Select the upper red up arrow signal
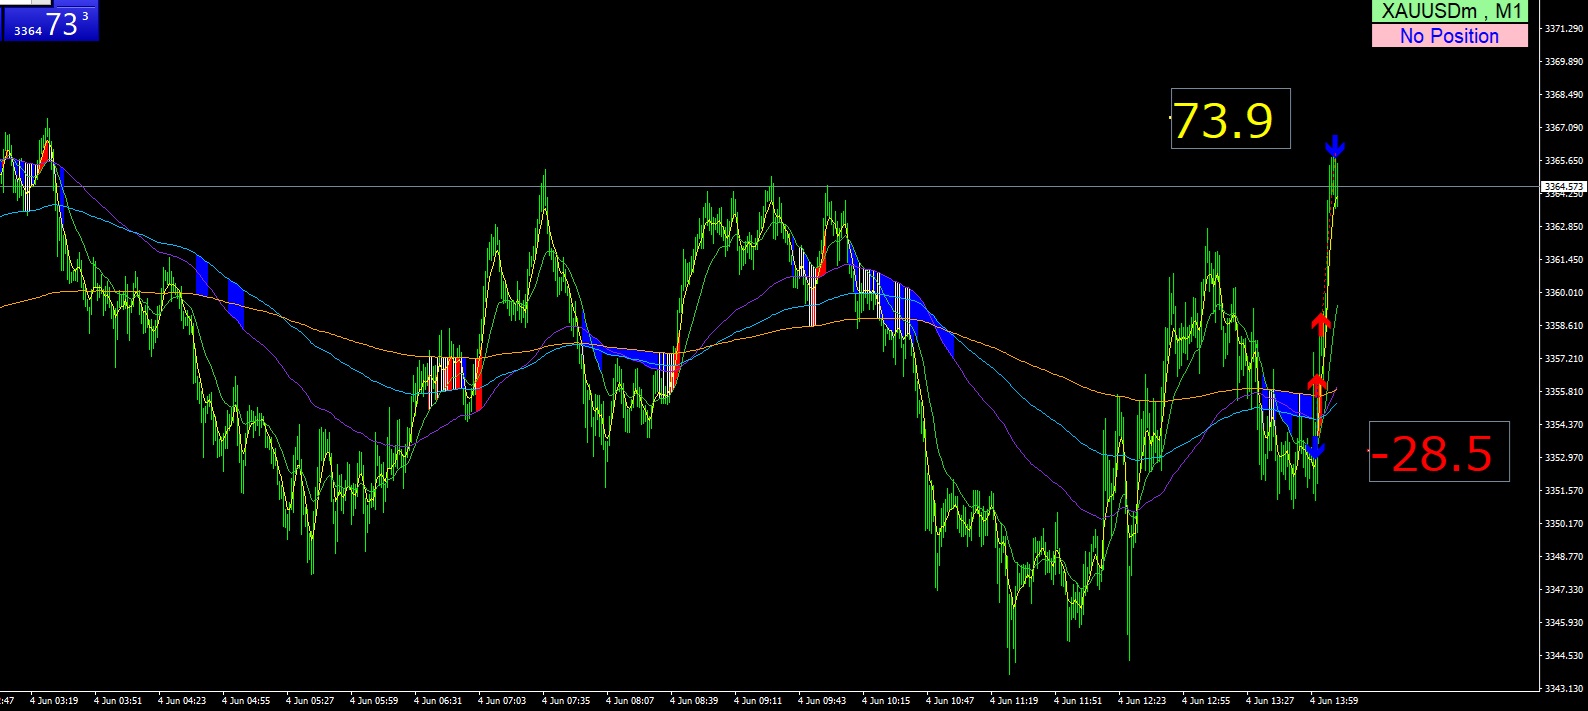 tap(1321, 322)
